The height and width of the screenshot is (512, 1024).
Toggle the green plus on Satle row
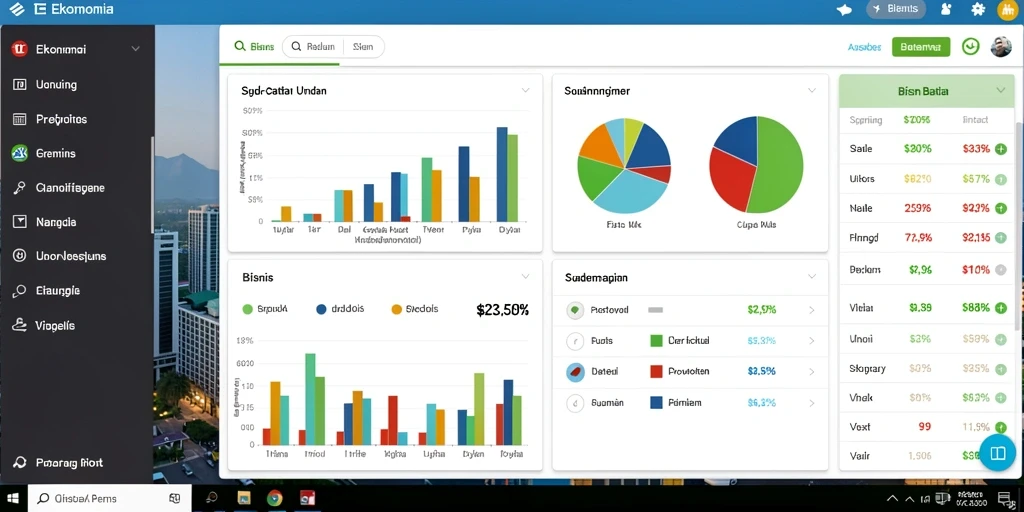1000,149
